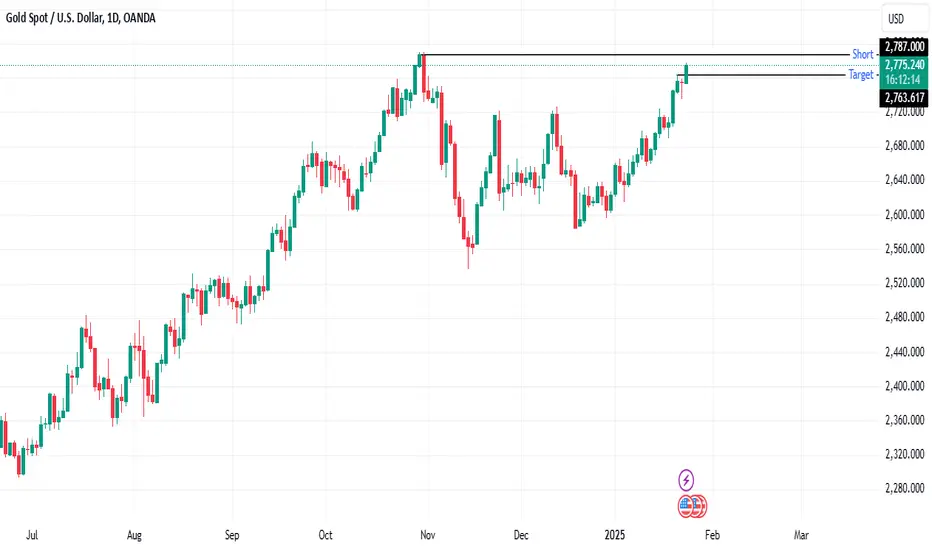Click the 2,280.000 price axis label

(905, 489)
